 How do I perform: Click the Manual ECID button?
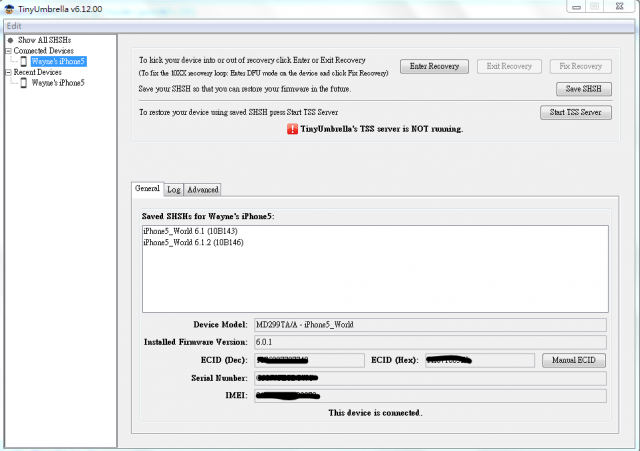[573, 360]
